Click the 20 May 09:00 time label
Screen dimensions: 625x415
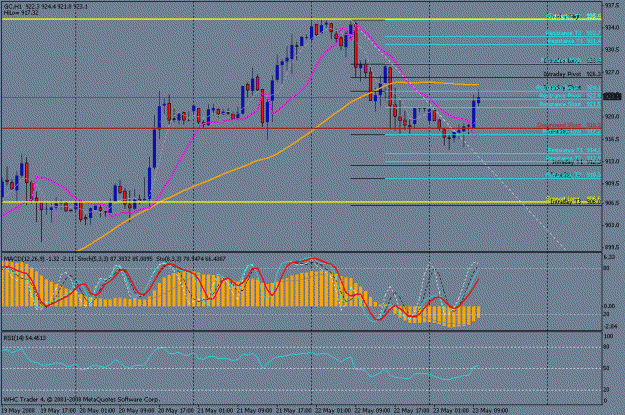(x=136, y=411)
